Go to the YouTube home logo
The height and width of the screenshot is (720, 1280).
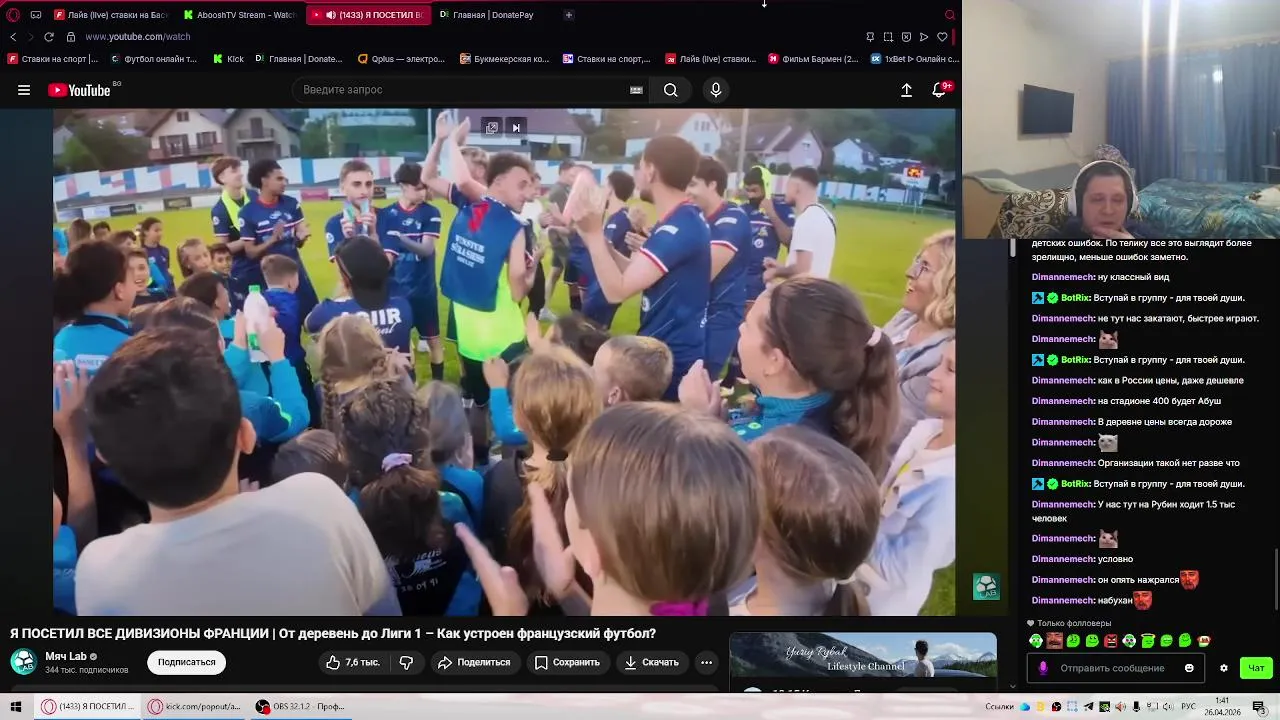pos(79,90)
